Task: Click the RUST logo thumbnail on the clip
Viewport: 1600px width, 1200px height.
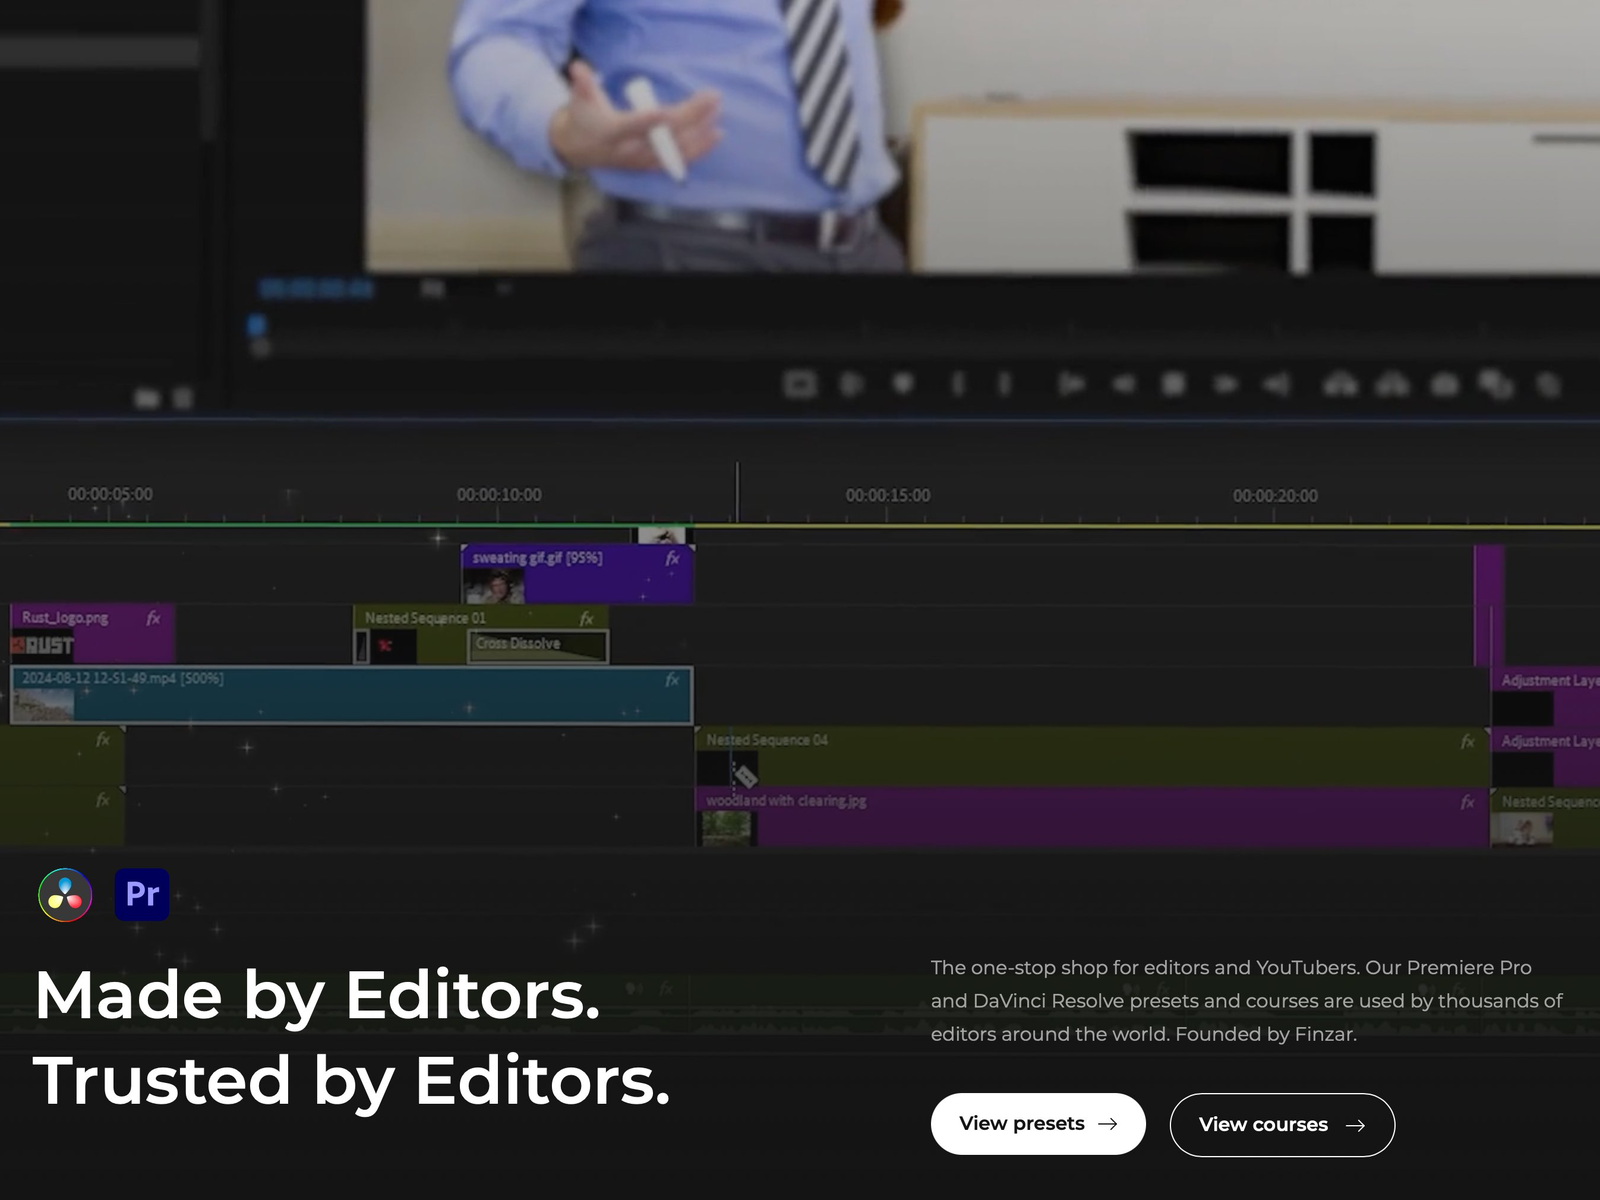Action: click(42, 646)
